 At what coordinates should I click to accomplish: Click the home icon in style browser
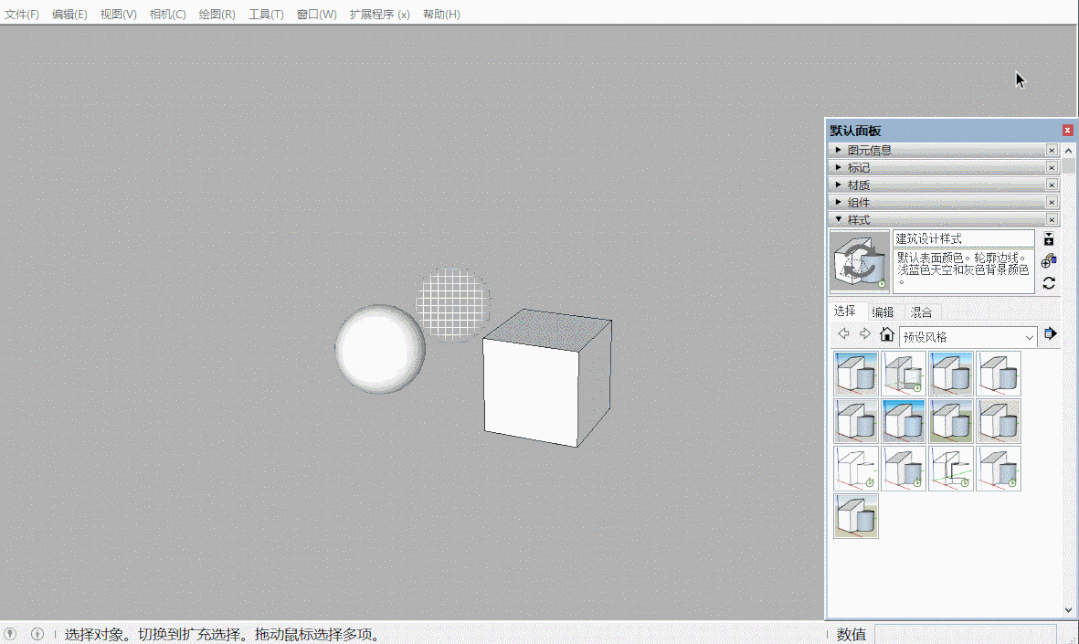(886, 334)
